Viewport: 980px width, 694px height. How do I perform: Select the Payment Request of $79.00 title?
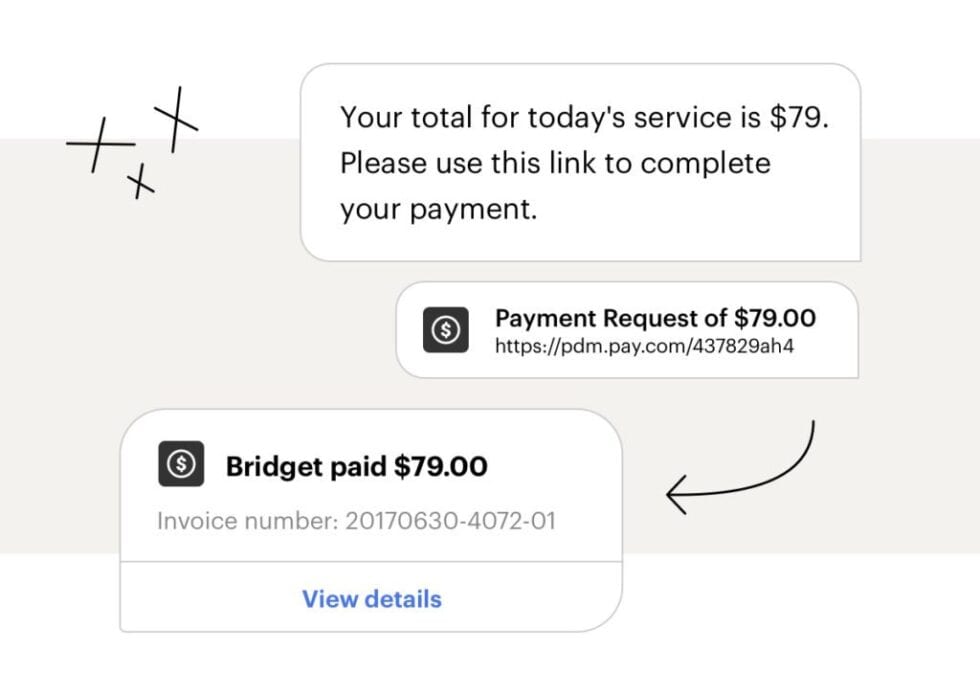(655, 318)
